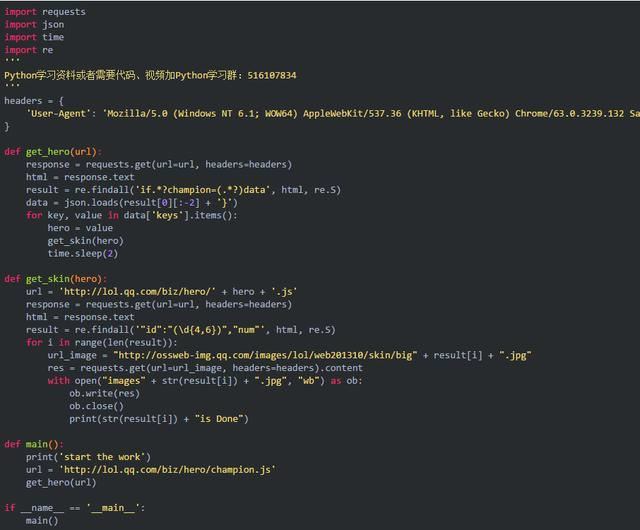The height and width of the screenshot is (530, 640).
Task: Click the findall '"id":"(\d{4,6})"' line
Action: coord(180,330)
